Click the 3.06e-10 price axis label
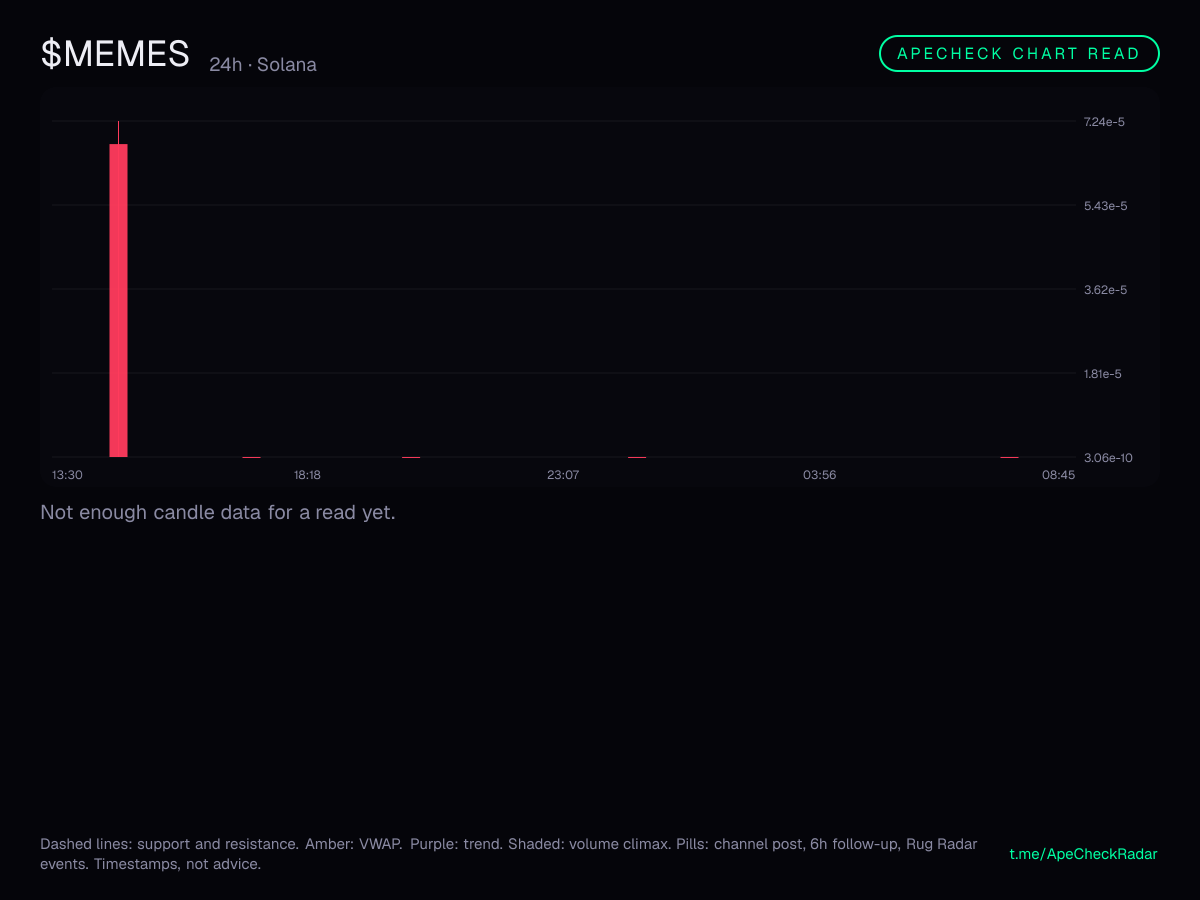The width and height of the screenshot is (1200, 900). click(1108, 458)
